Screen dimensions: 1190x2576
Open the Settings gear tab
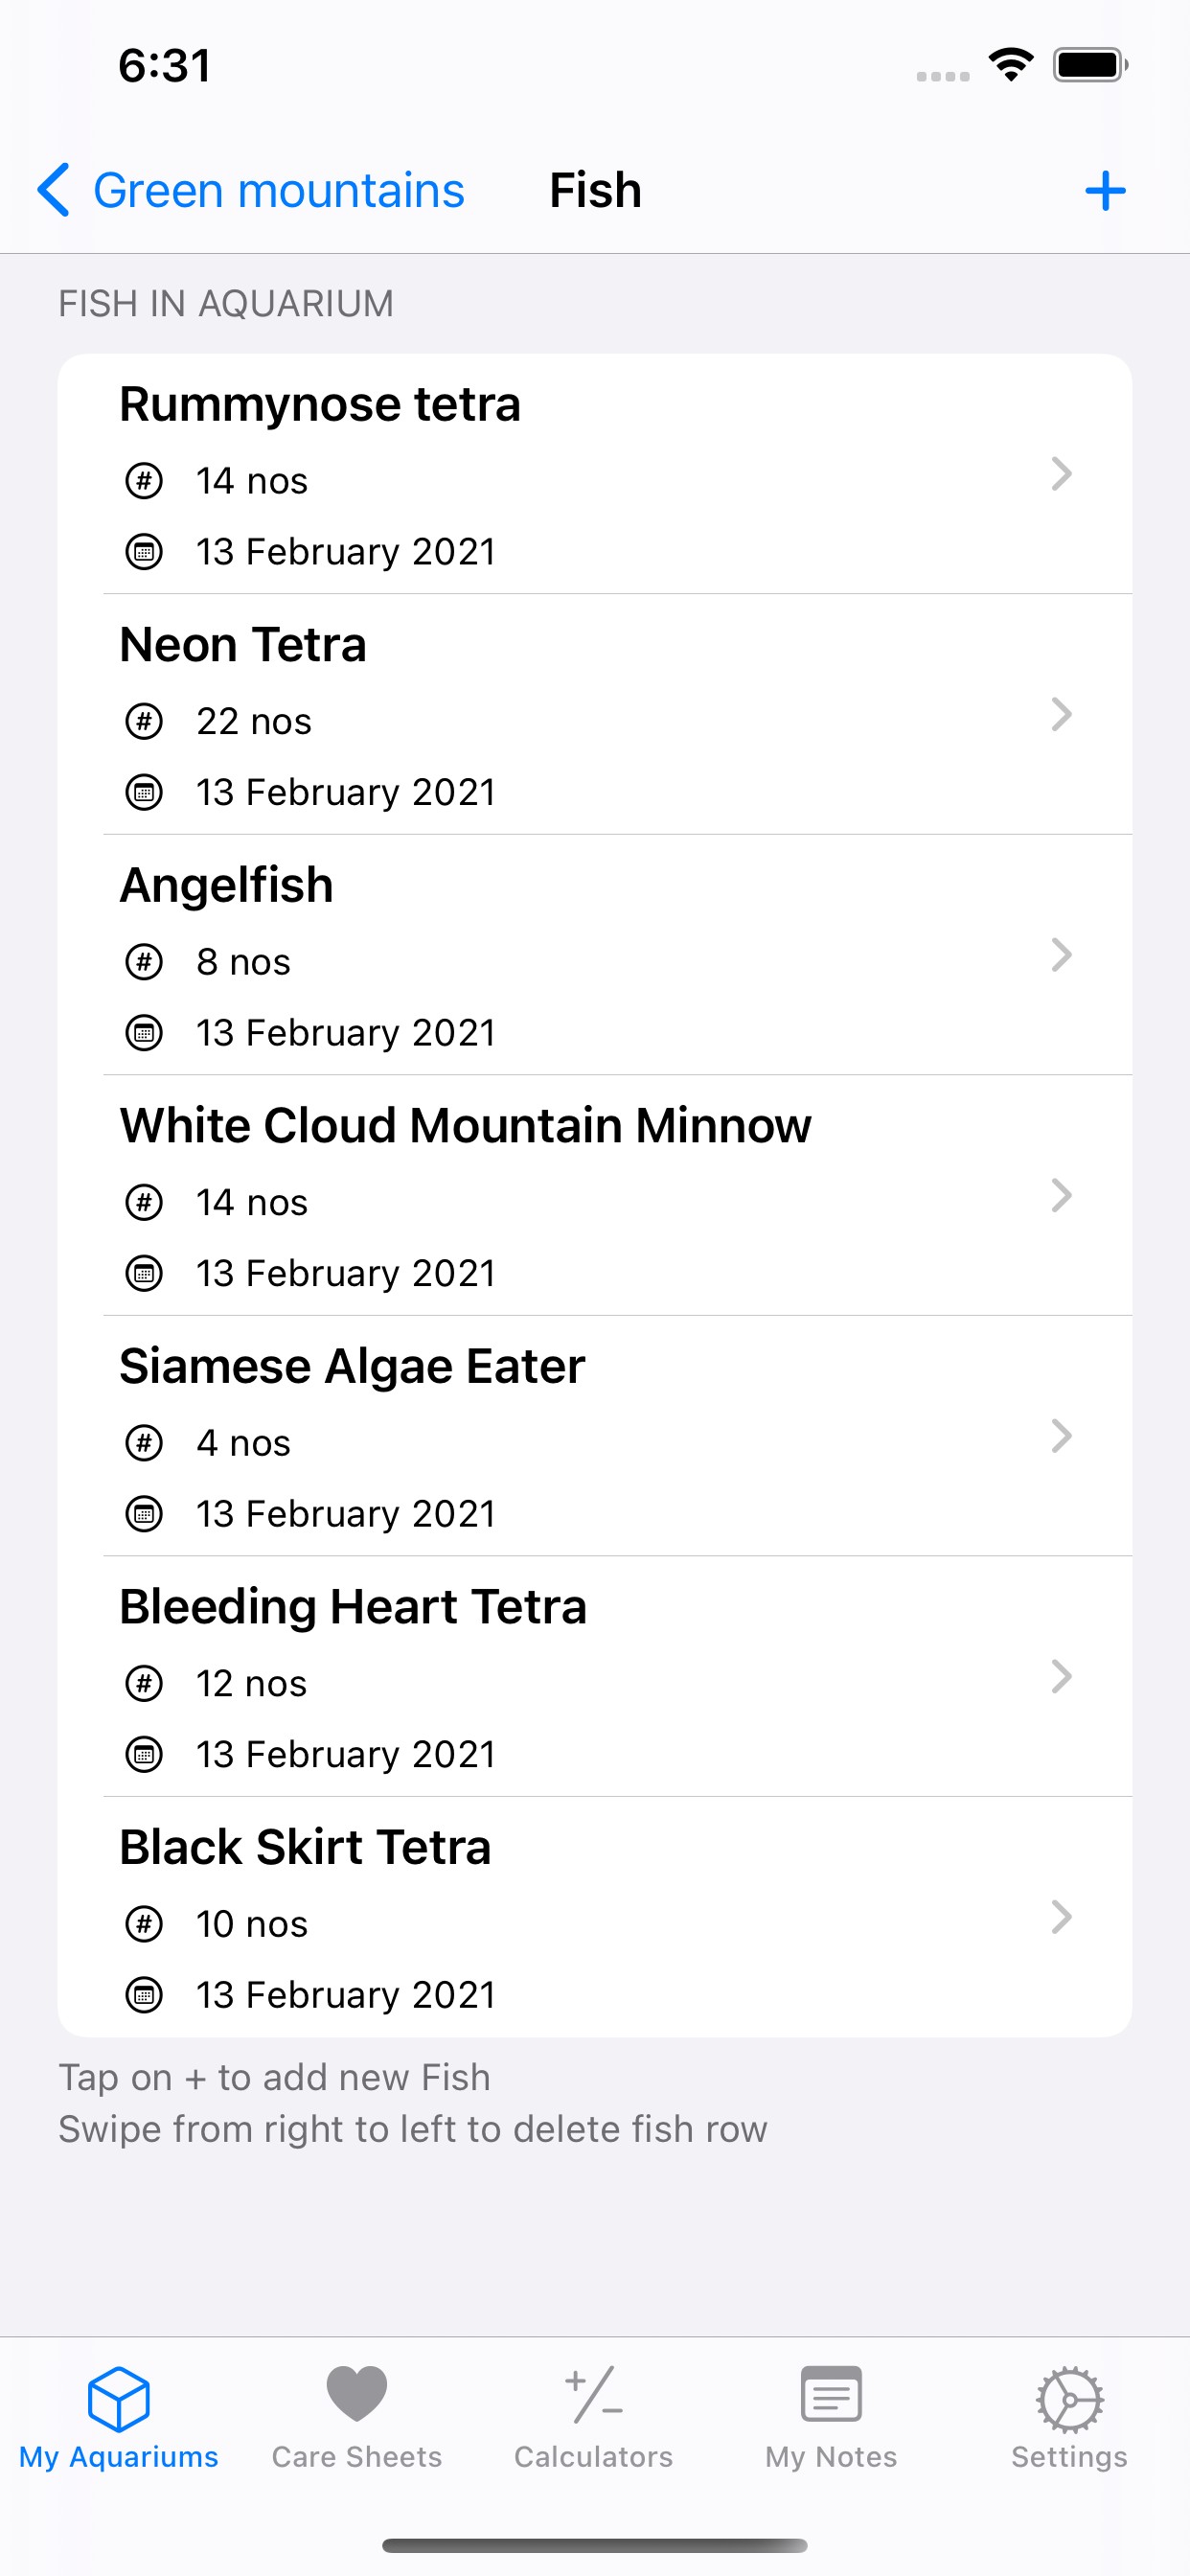click(1069, 2416)
